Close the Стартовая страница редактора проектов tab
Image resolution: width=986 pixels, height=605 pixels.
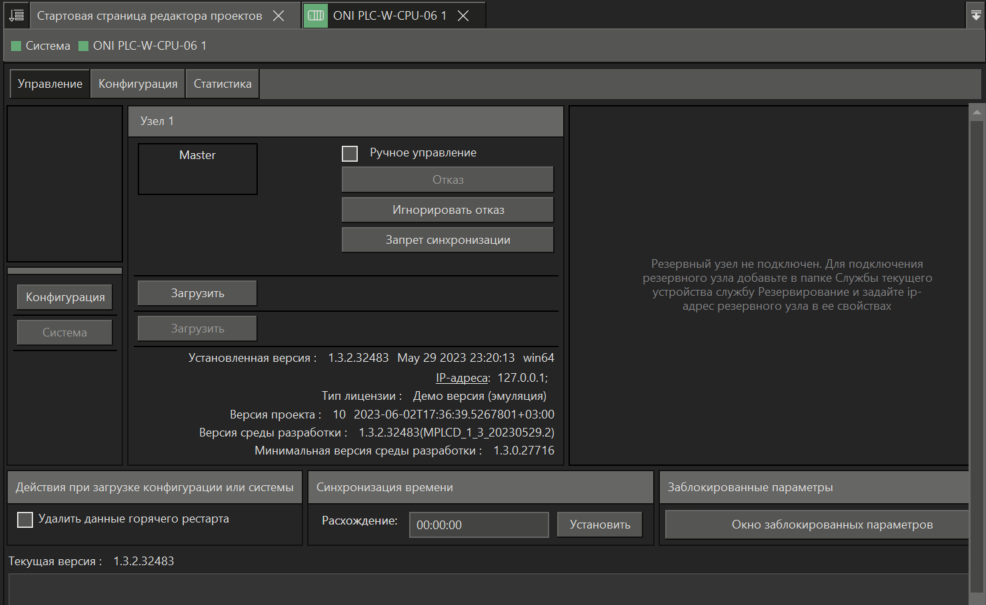click(x=278, y=16)
